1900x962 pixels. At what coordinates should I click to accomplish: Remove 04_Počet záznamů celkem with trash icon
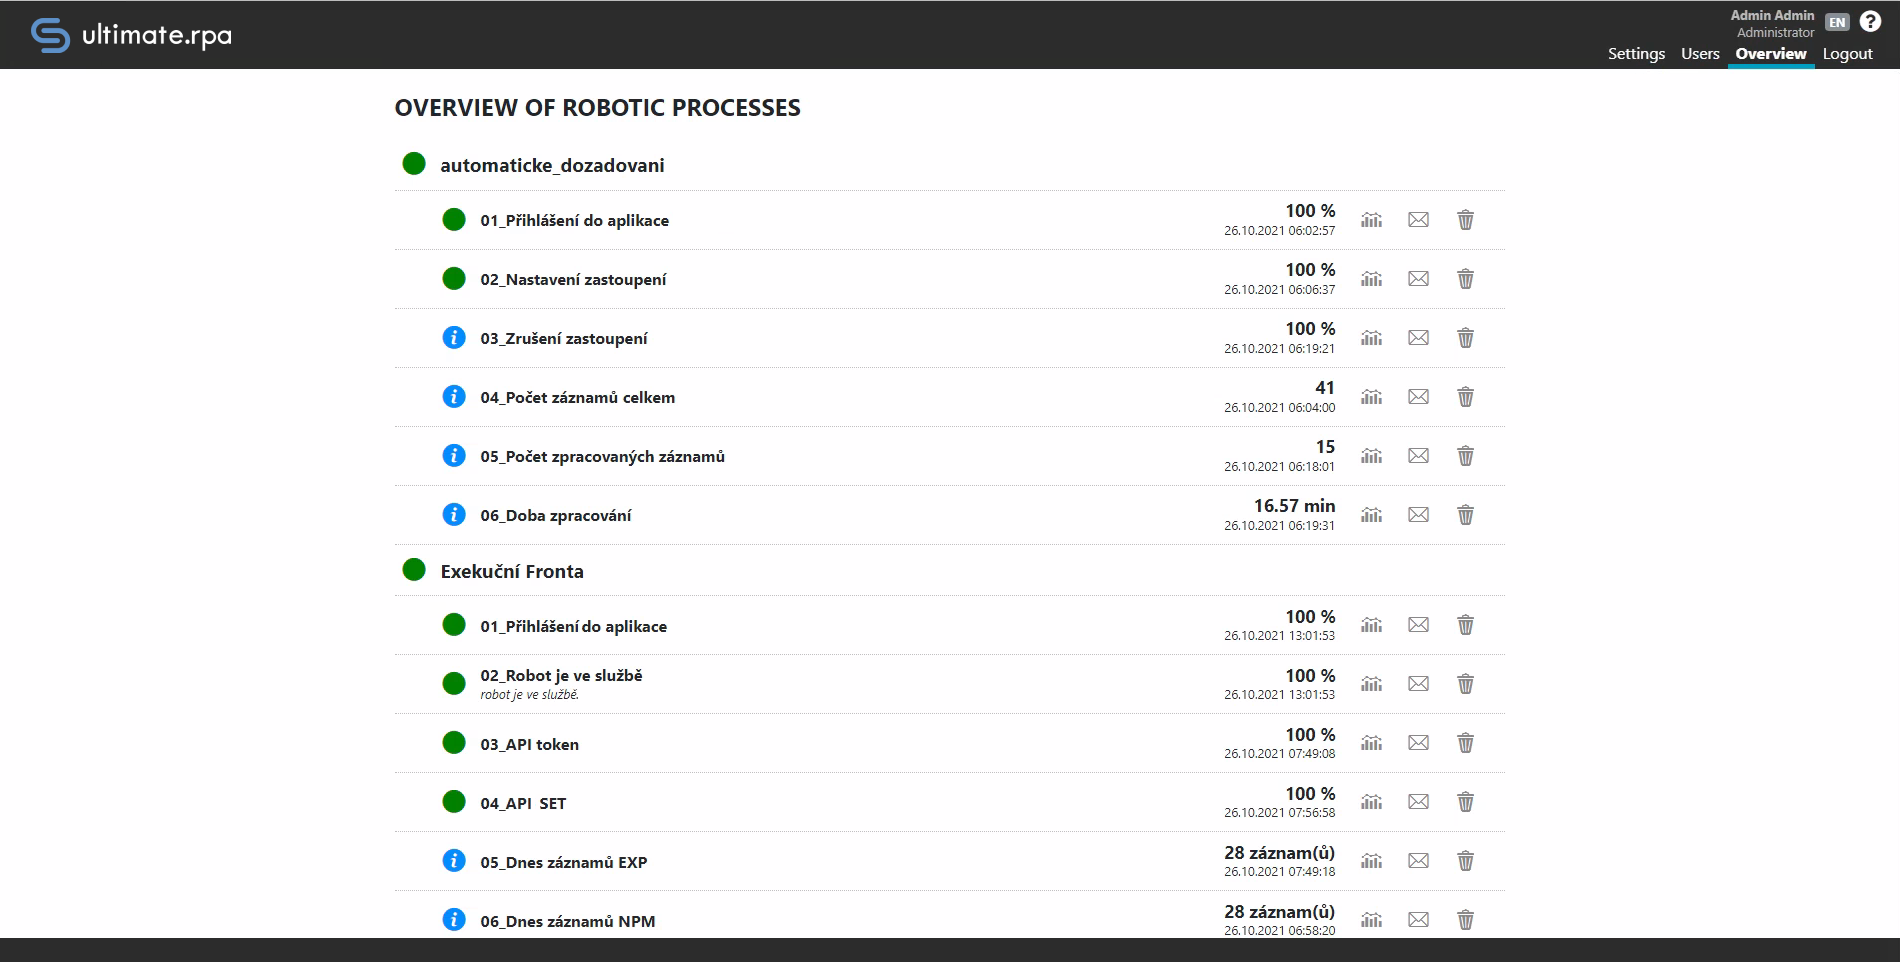(1465, 397)
